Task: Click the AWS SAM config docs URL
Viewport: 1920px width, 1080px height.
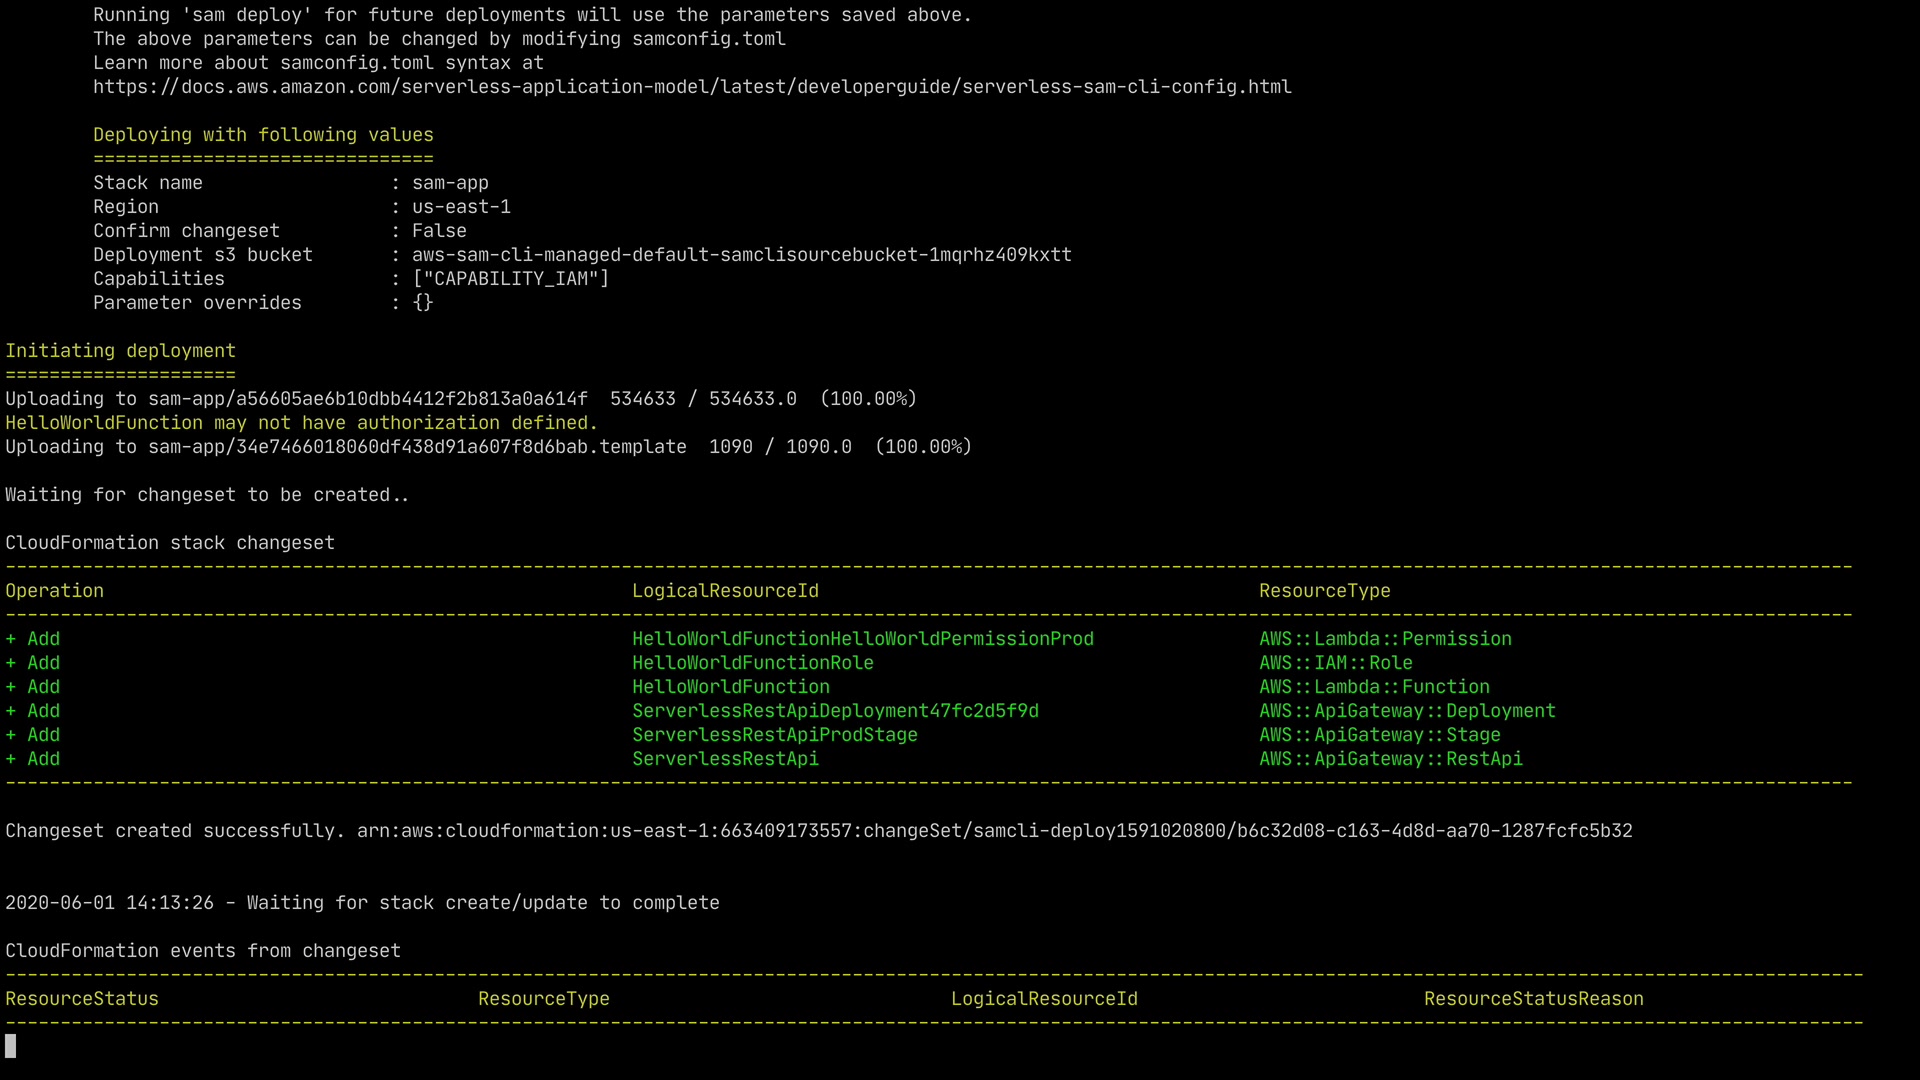Action: pyautogui.click(x=692, y=87)
